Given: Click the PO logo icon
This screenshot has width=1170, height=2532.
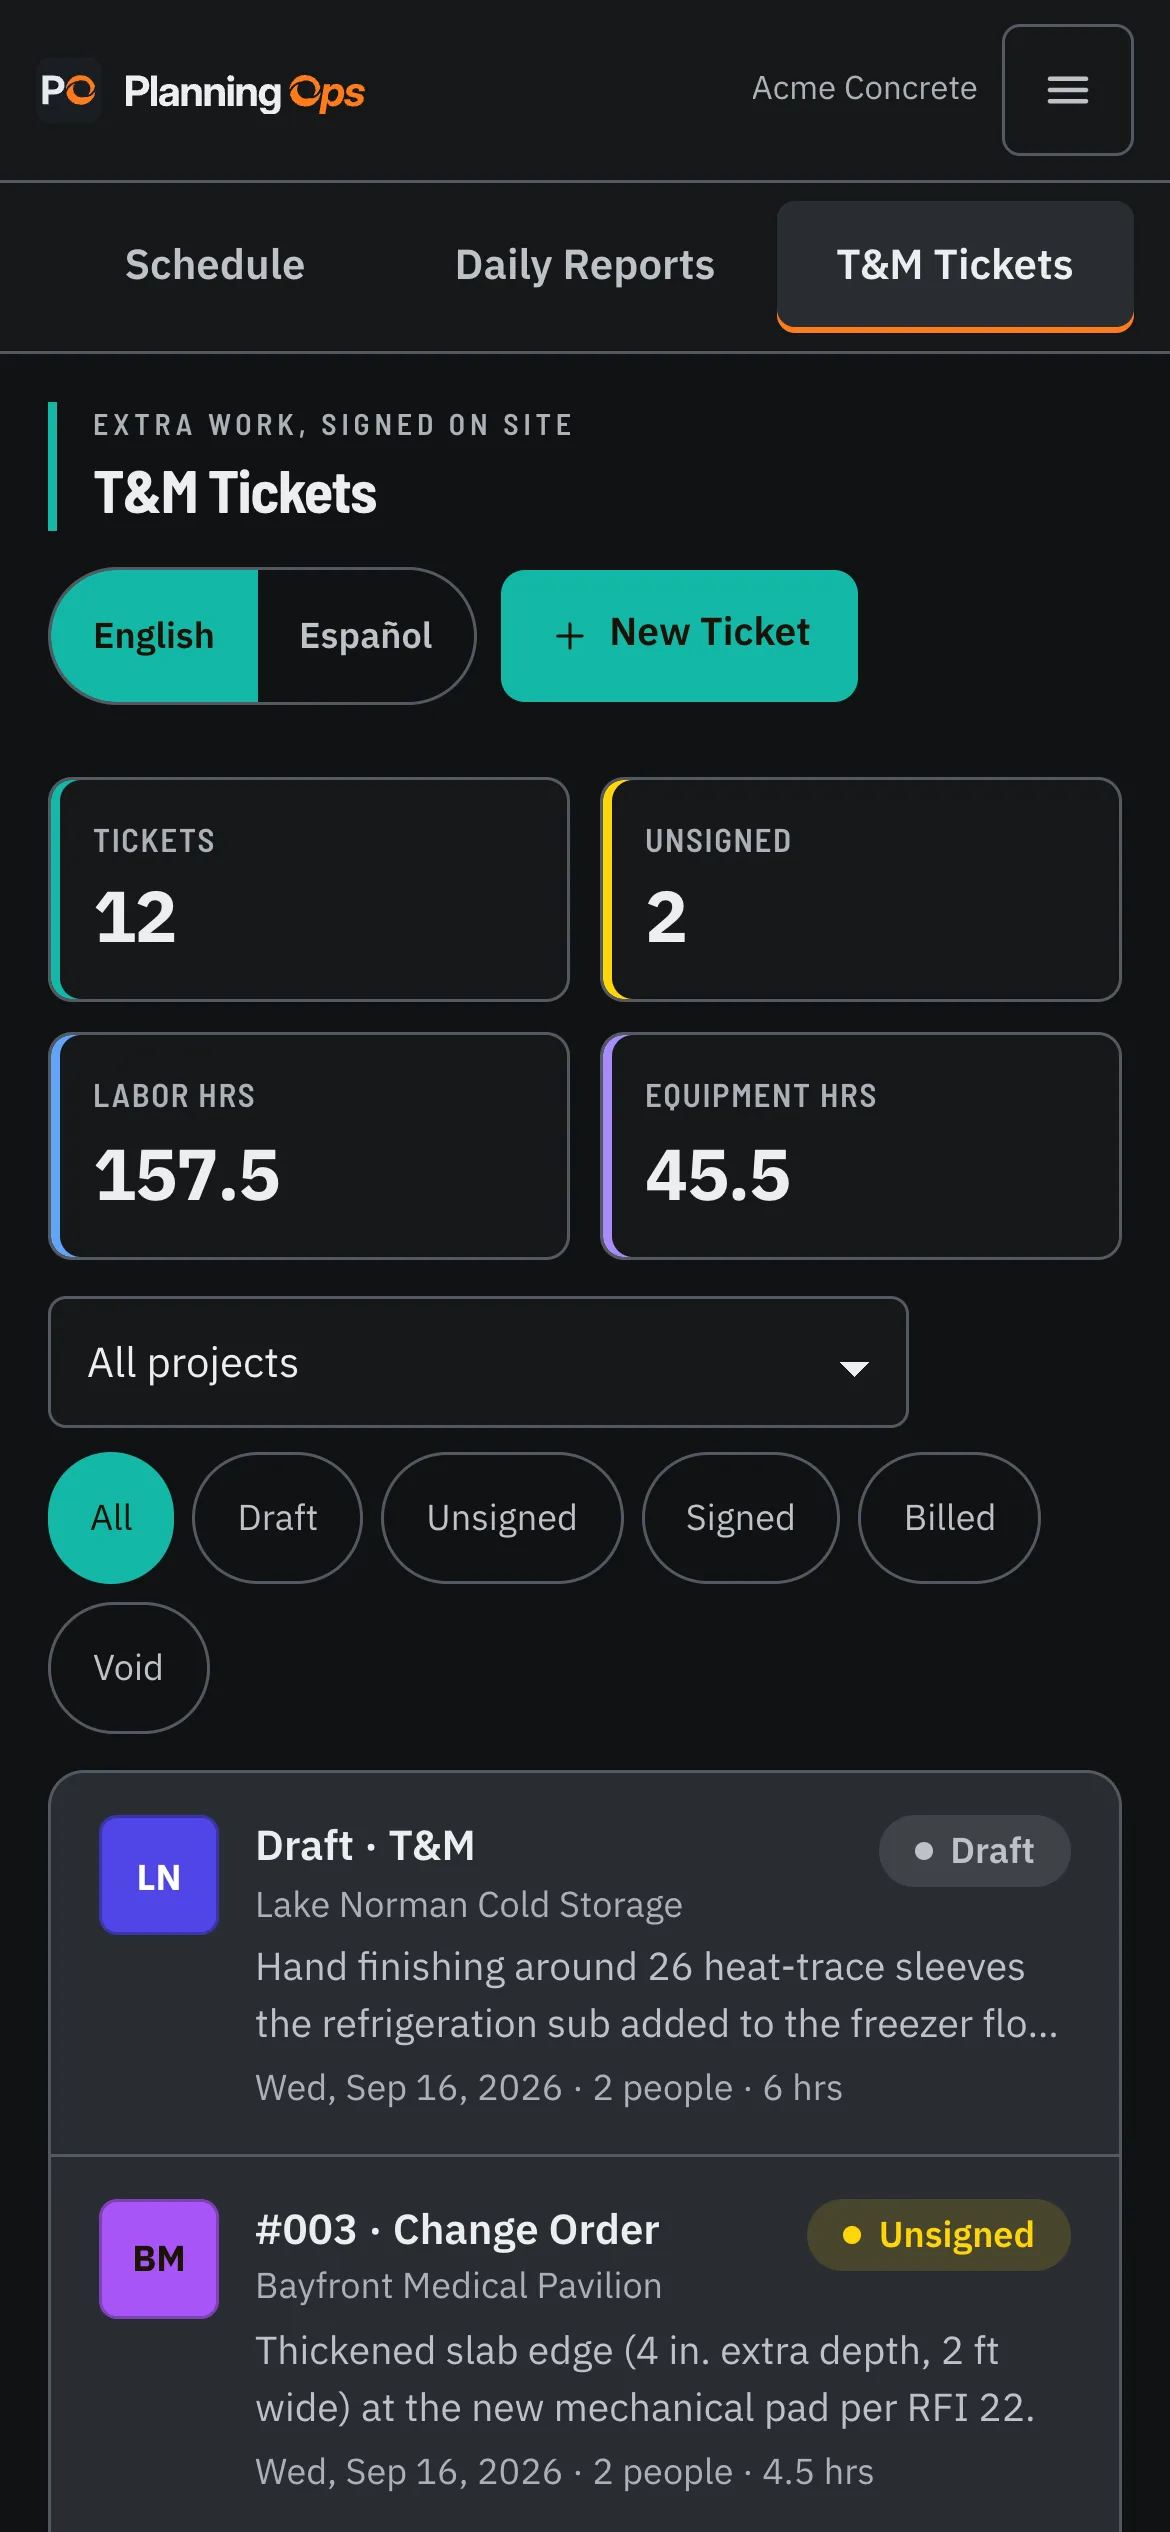Looking at the screenshot, I should coord(69,90).
